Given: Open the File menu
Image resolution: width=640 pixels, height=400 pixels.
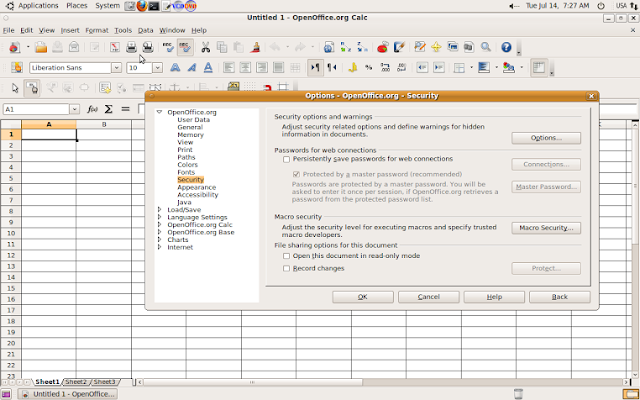Looking at the screenshot, I should tap(8, 30).
